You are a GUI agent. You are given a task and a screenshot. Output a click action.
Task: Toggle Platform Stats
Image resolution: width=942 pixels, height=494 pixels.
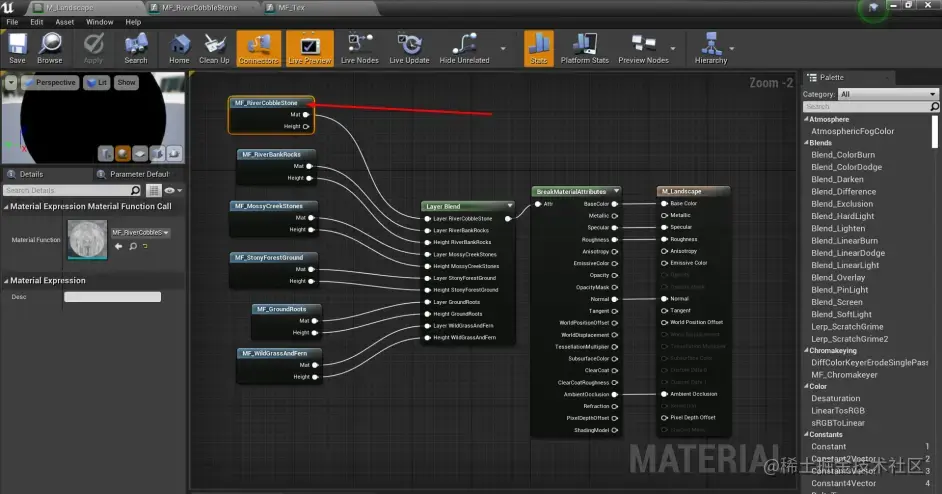(x=585, y=48)
